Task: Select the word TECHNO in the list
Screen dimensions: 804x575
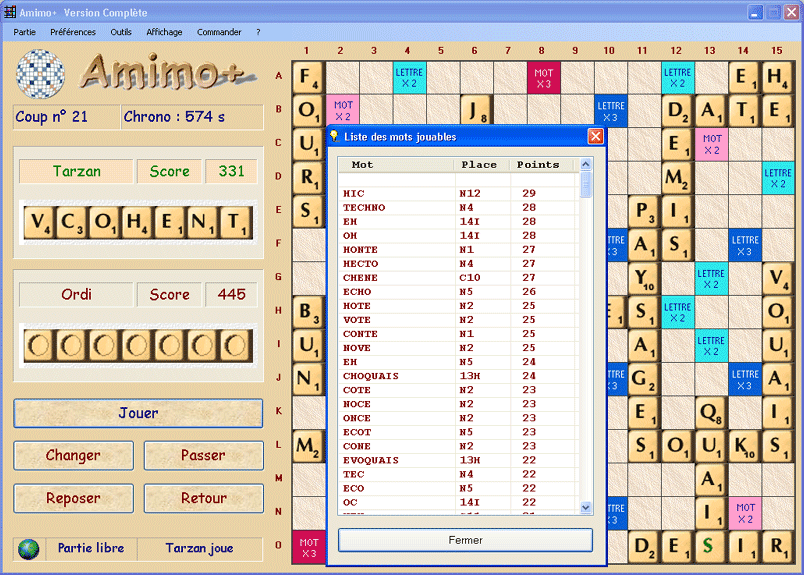Action: 364,208
